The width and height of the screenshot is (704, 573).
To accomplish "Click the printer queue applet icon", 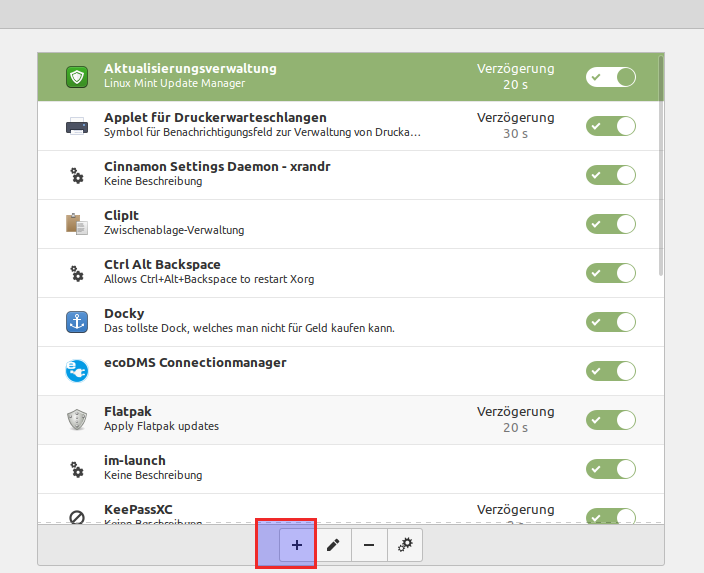I will tap(77, 126).
